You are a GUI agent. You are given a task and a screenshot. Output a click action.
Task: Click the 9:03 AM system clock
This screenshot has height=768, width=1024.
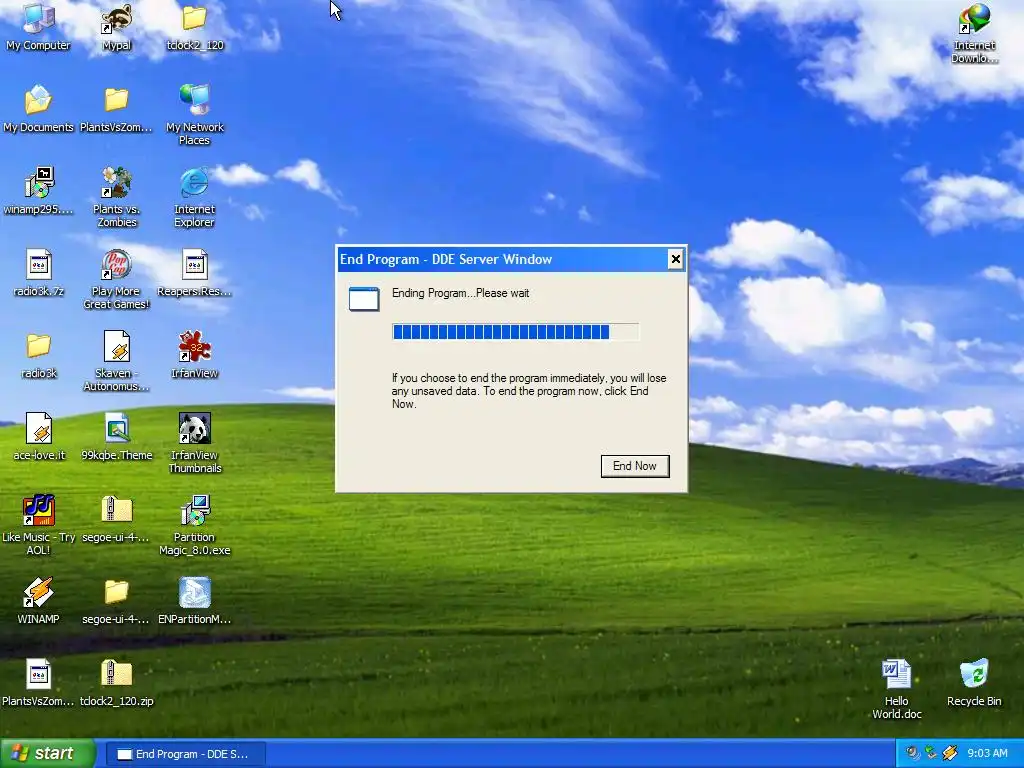pyautogui.click(x=987, y=754)
